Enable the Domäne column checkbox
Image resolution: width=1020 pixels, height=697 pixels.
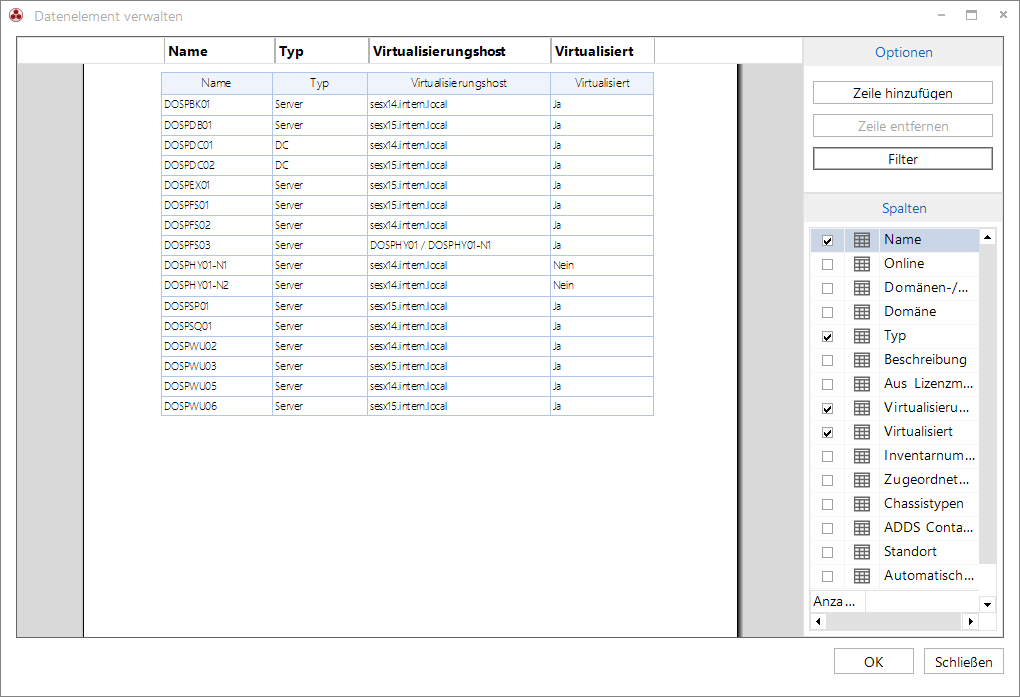pyautogui.click(x=827, y=313)
